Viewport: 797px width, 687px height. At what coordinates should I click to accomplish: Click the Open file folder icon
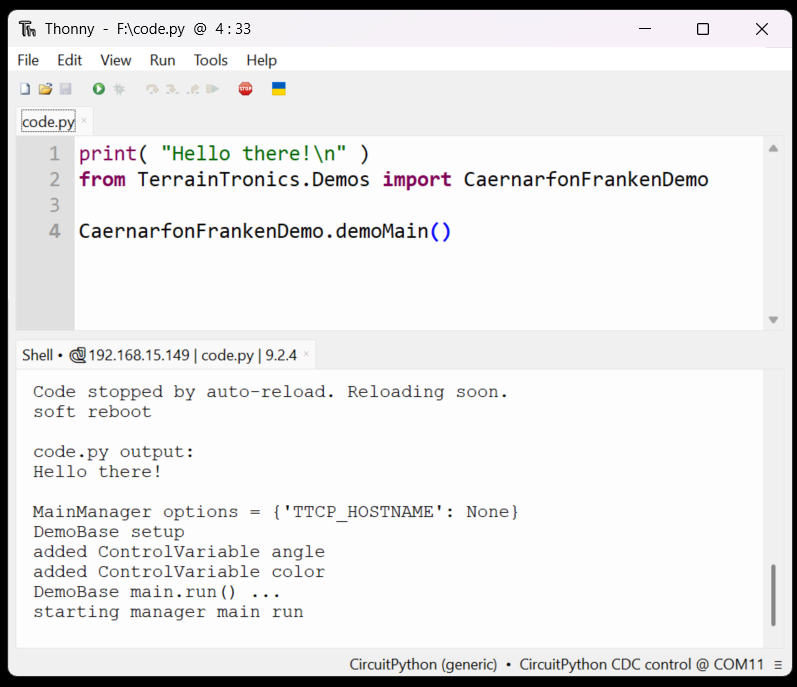pyautogui.click(x=45, y=89)
